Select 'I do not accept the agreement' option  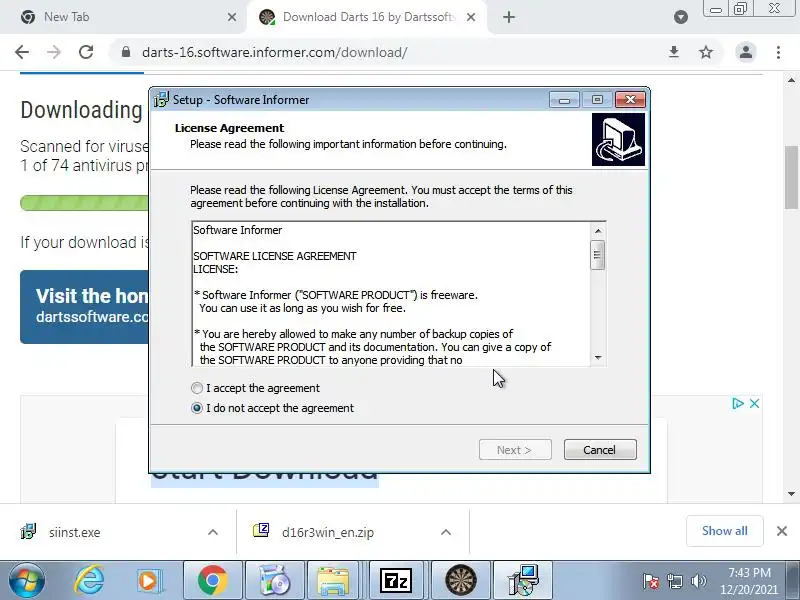point(197,408)
